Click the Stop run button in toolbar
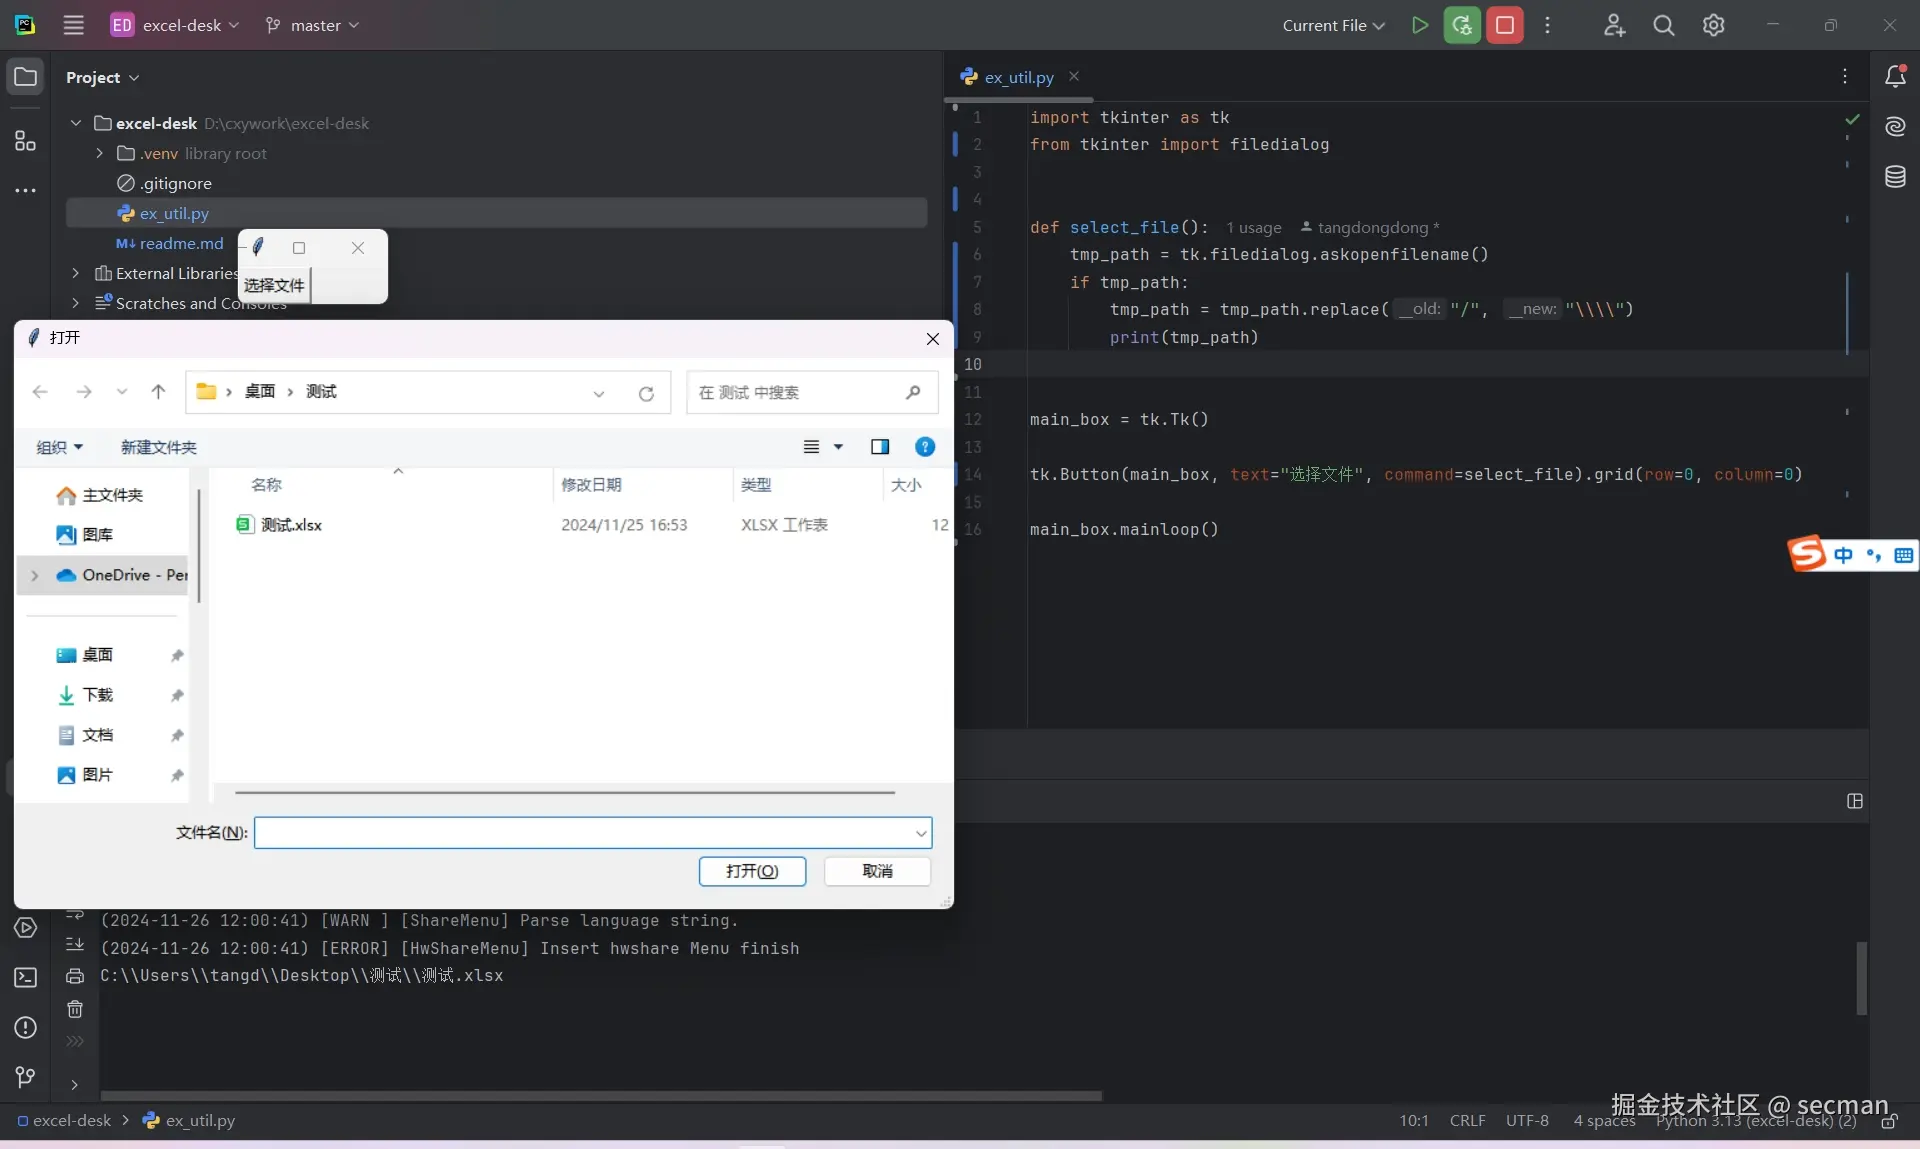1920x1149 pixels. click(1504, 25)
